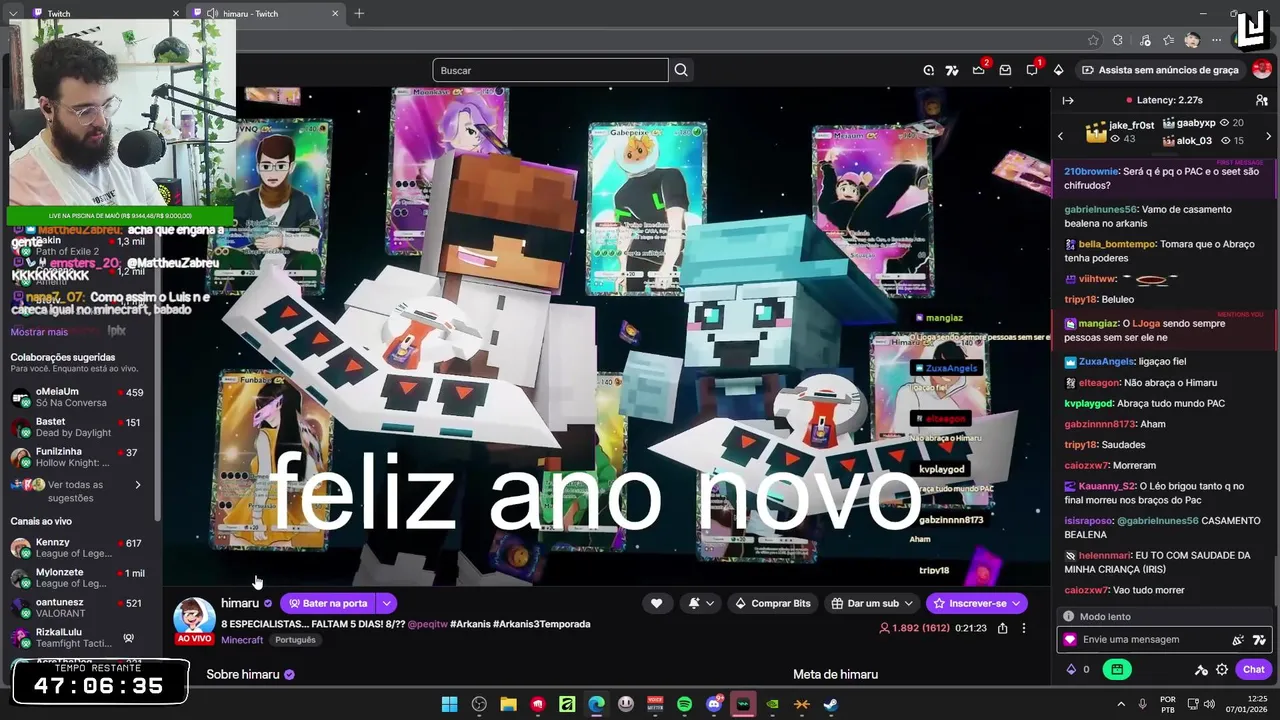Screen dimensions: 1280x720
Task: Click the celebration party icon in chat input
Action: [1238, 640]
